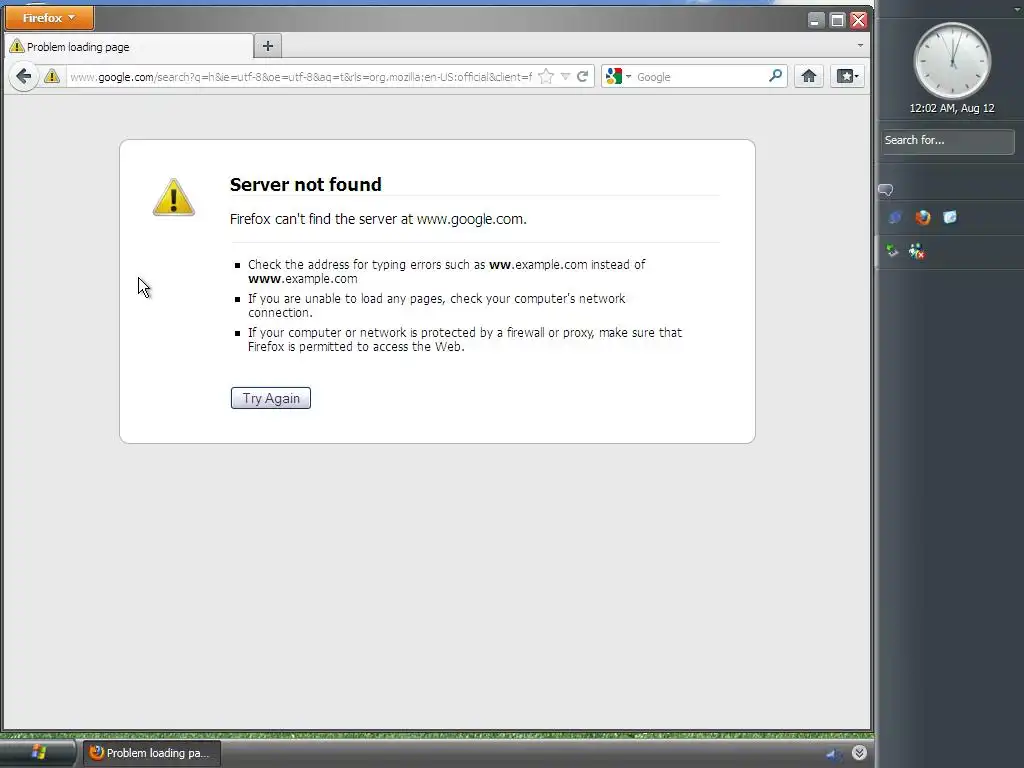Minimize the Firefox window
Screen dimensions: 1024x768
pos(815,20)
